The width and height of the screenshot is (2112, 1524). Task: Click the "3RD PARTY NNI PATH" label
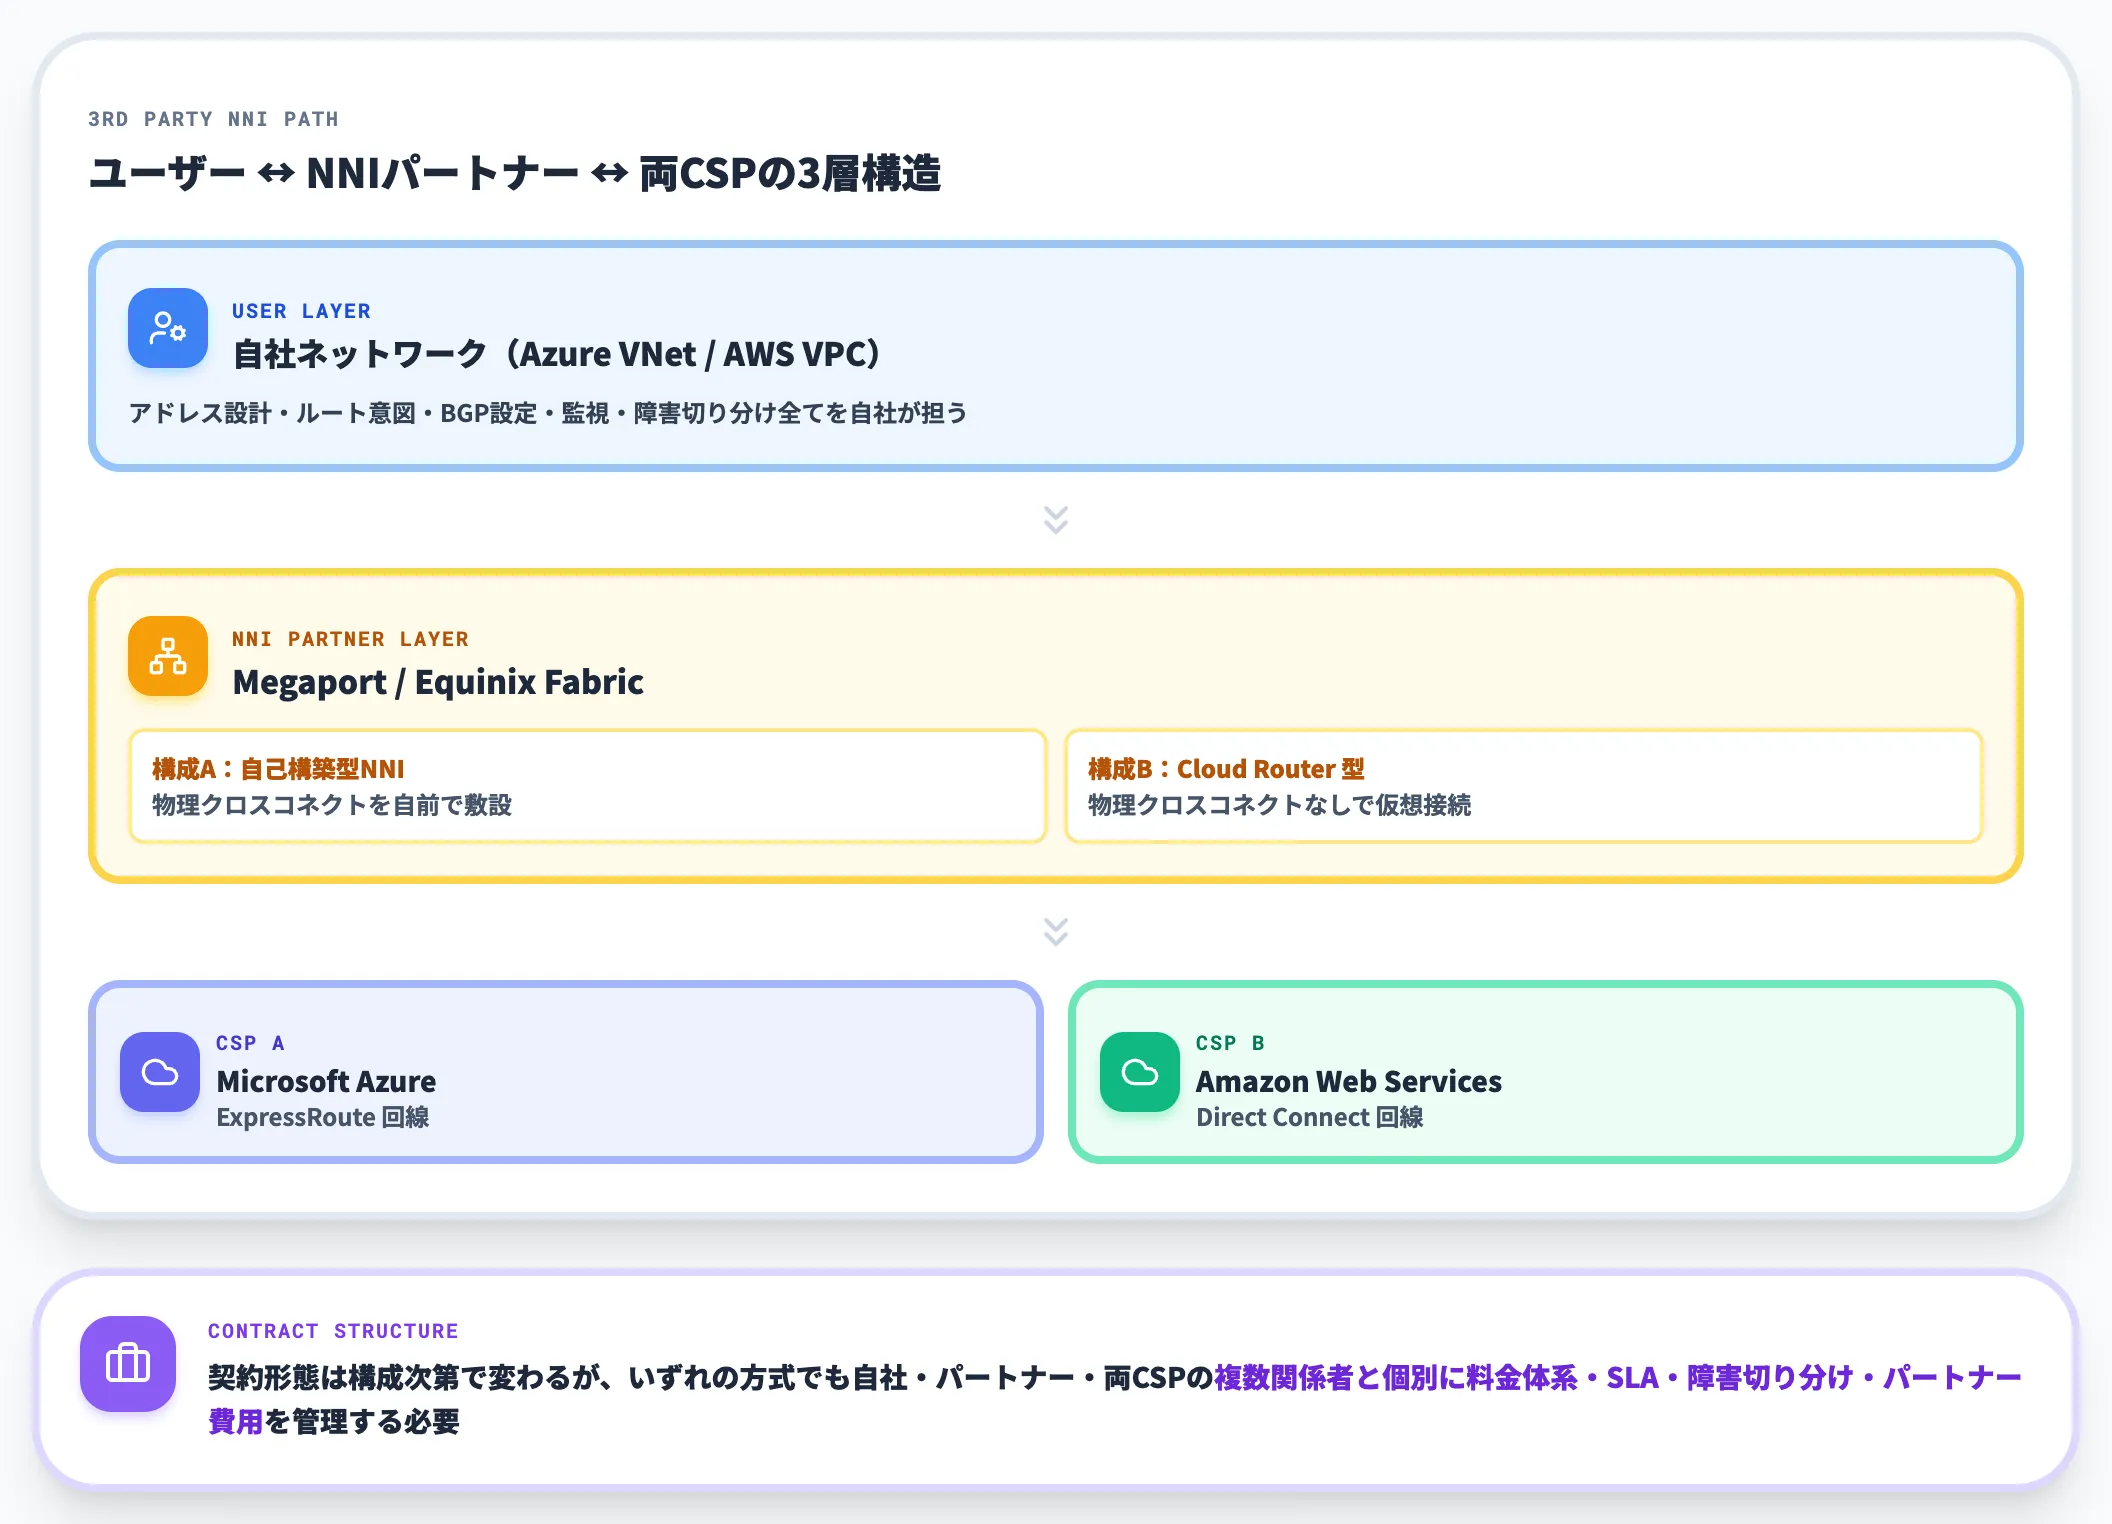pyautogui.click(x=213, y=119)
